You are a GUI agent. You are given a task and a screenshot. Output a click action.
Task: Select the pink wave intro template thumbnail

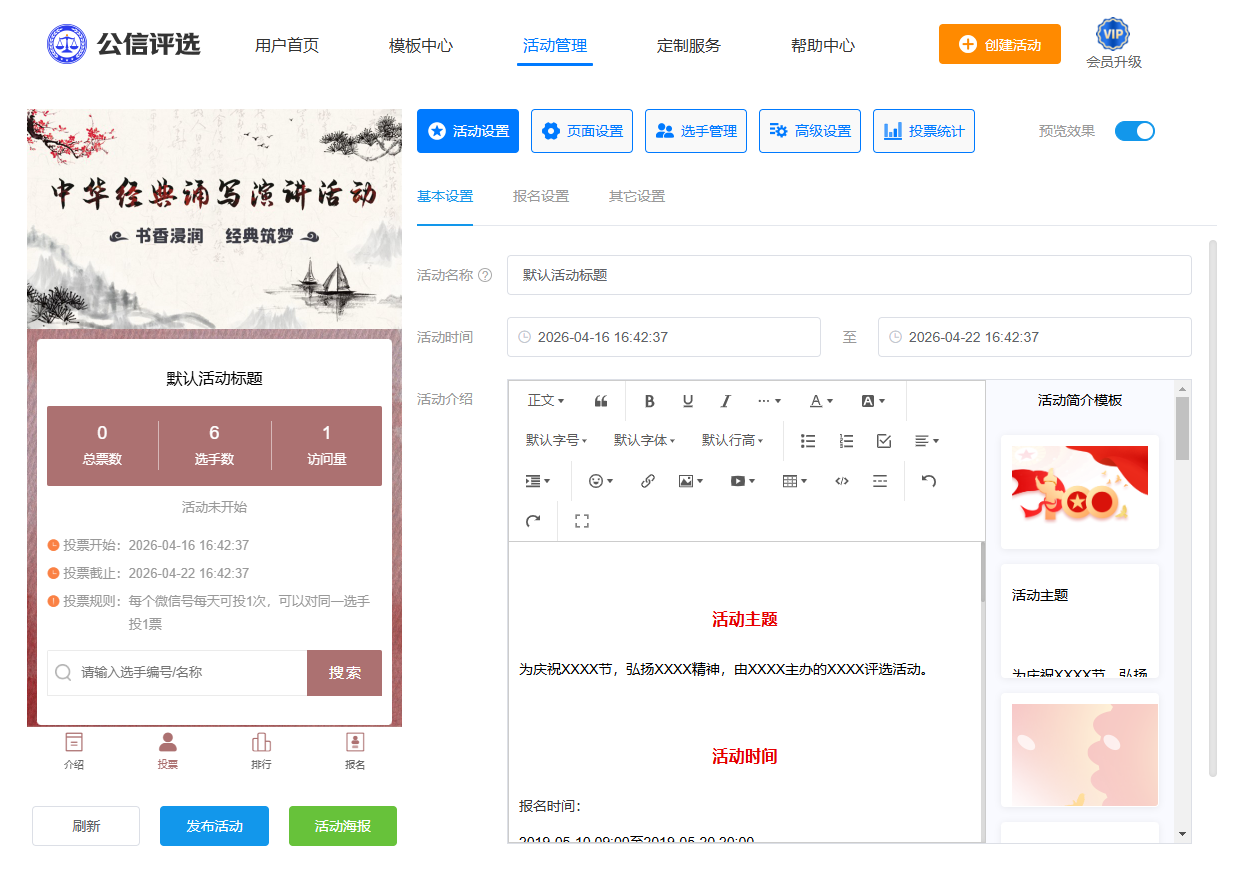[x=1080, y=750]
